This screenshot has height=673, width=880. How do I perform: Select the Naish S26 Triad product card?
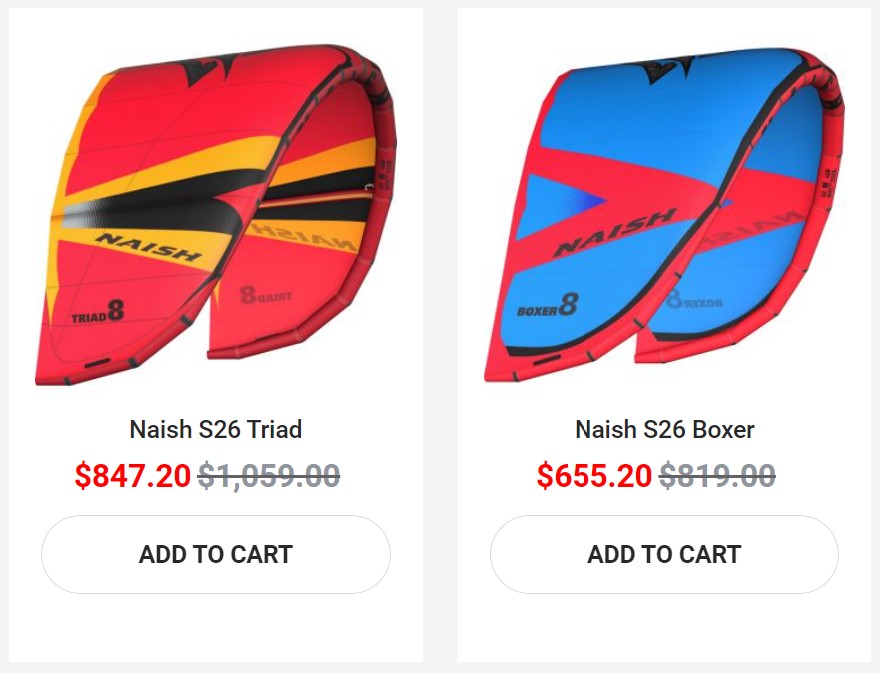coord(214,300)
